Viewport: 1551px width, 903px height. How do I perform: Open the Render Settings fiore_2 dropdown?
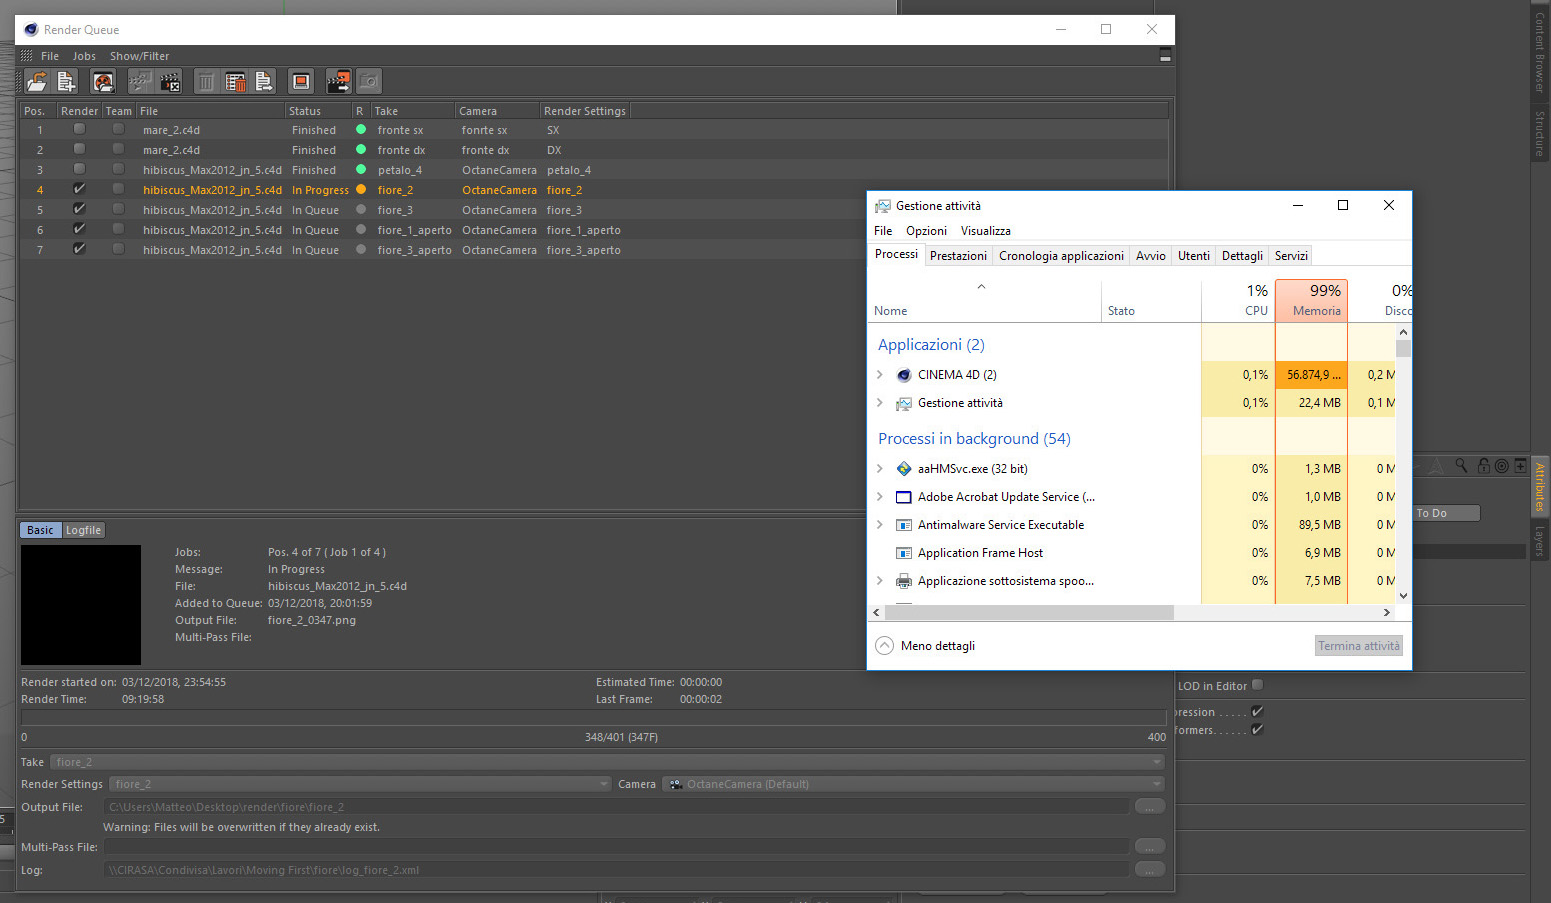[359, 784]
